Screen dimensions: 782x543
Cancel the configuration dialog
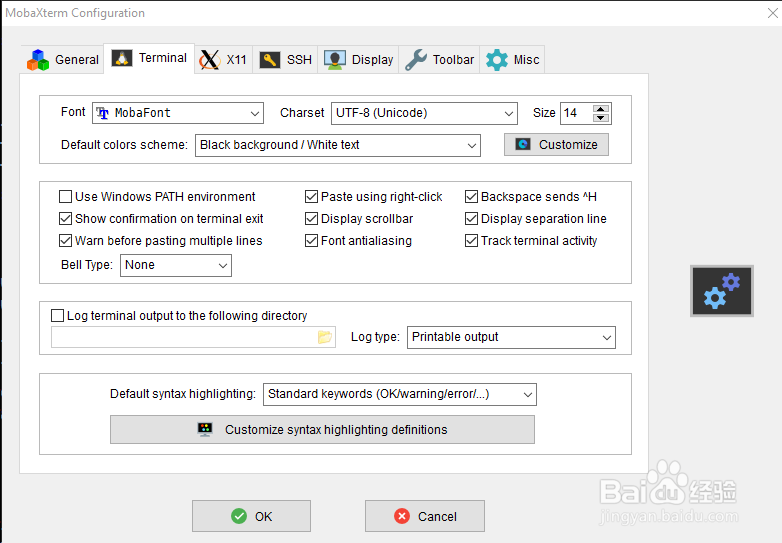pyautogui.click(x=425, y=516)
